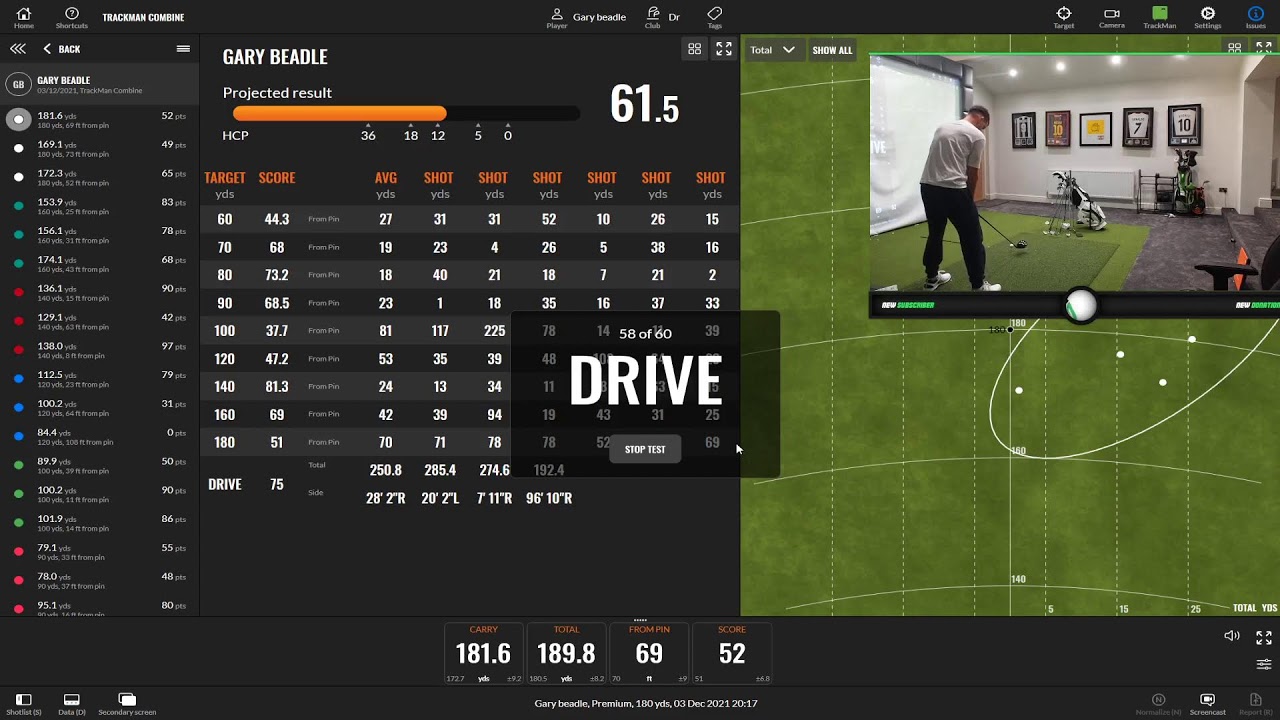This screenshot has height=720, width=1280.
Task: Click the session info status text
Action: [x=646, y=704]
